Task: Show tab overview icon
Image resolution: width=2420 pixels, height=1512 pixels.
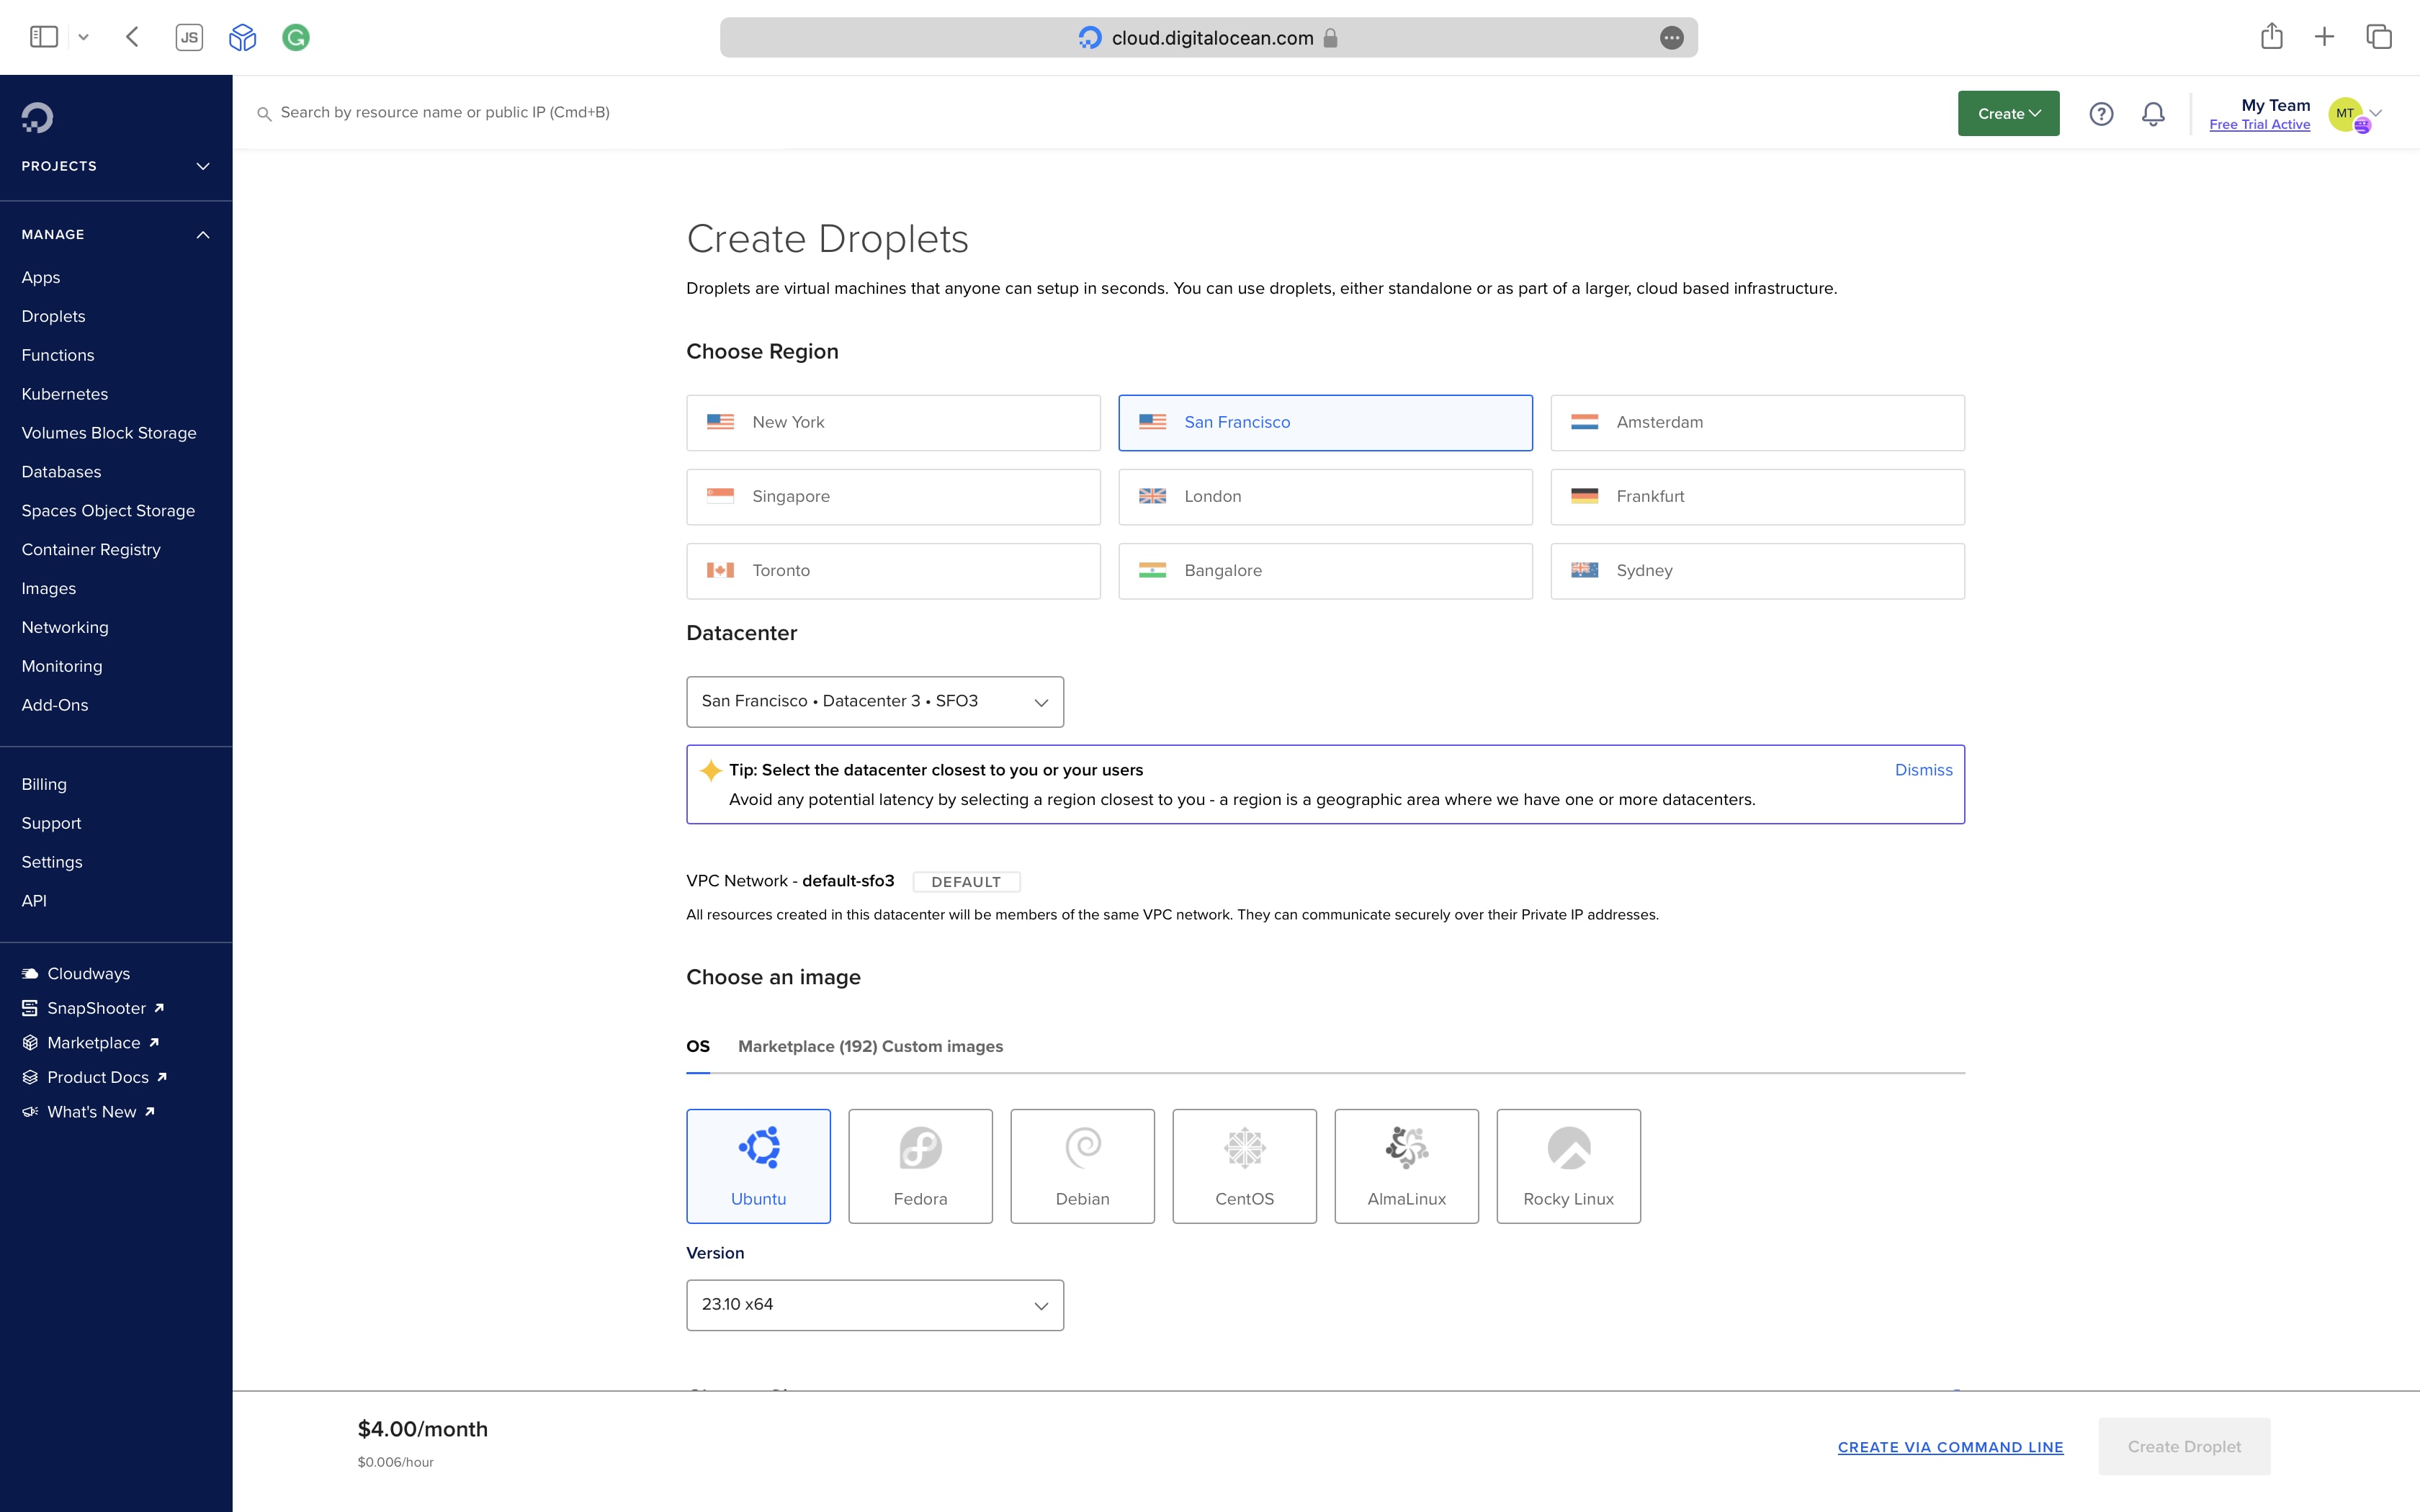Action: coord(2379,37)
